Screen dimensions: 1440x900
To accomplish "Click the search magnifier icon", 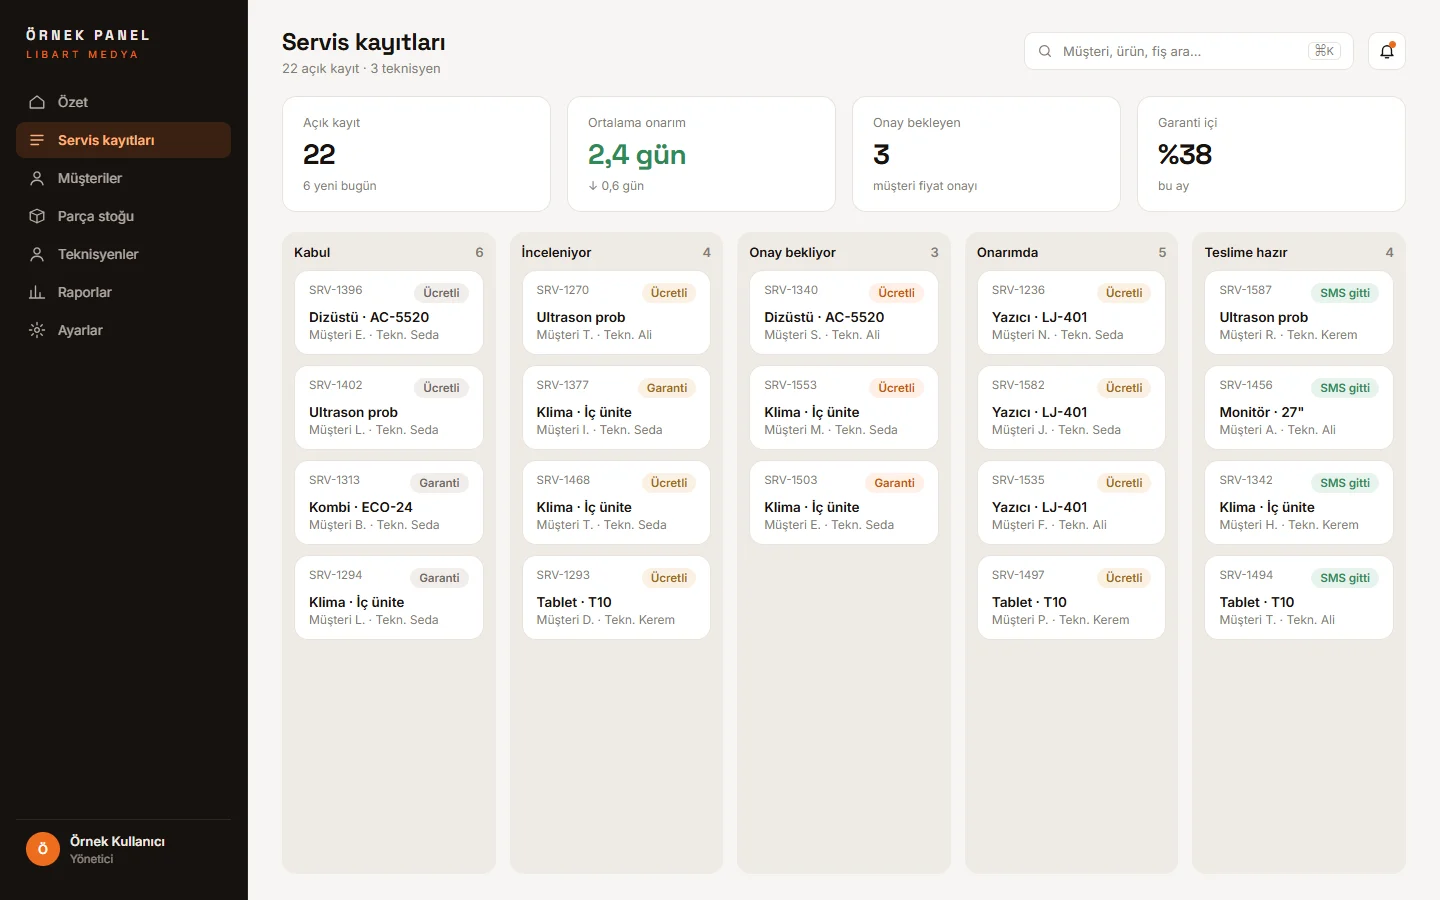I will 1045,51.
